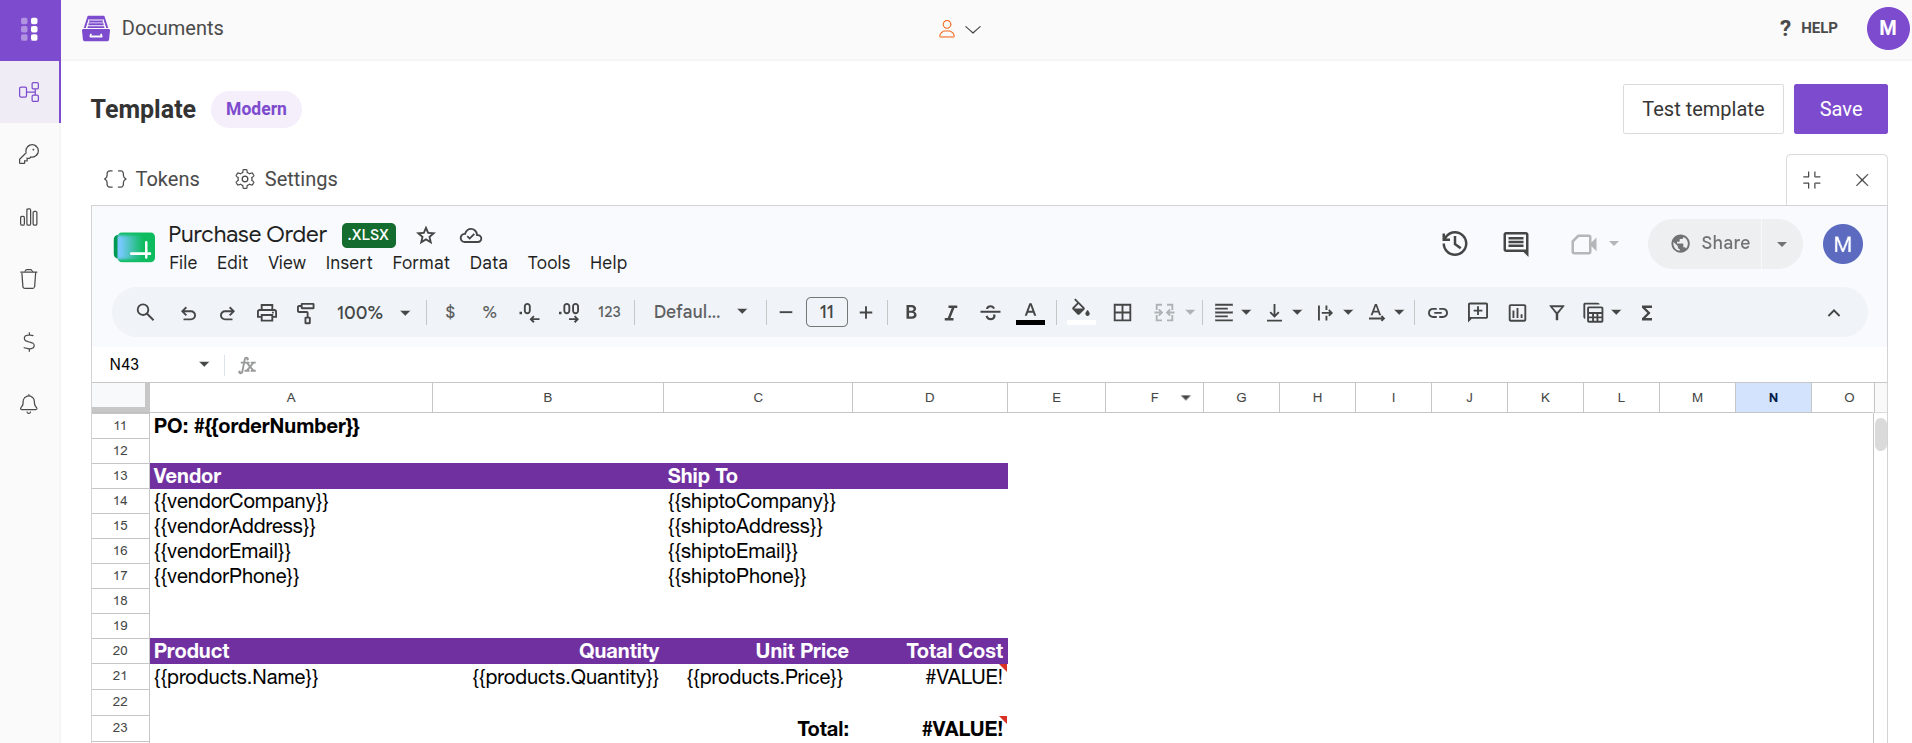This screenshot has height=743, width=1912.
Task: Insert a chart
Action: [1517, 313]
